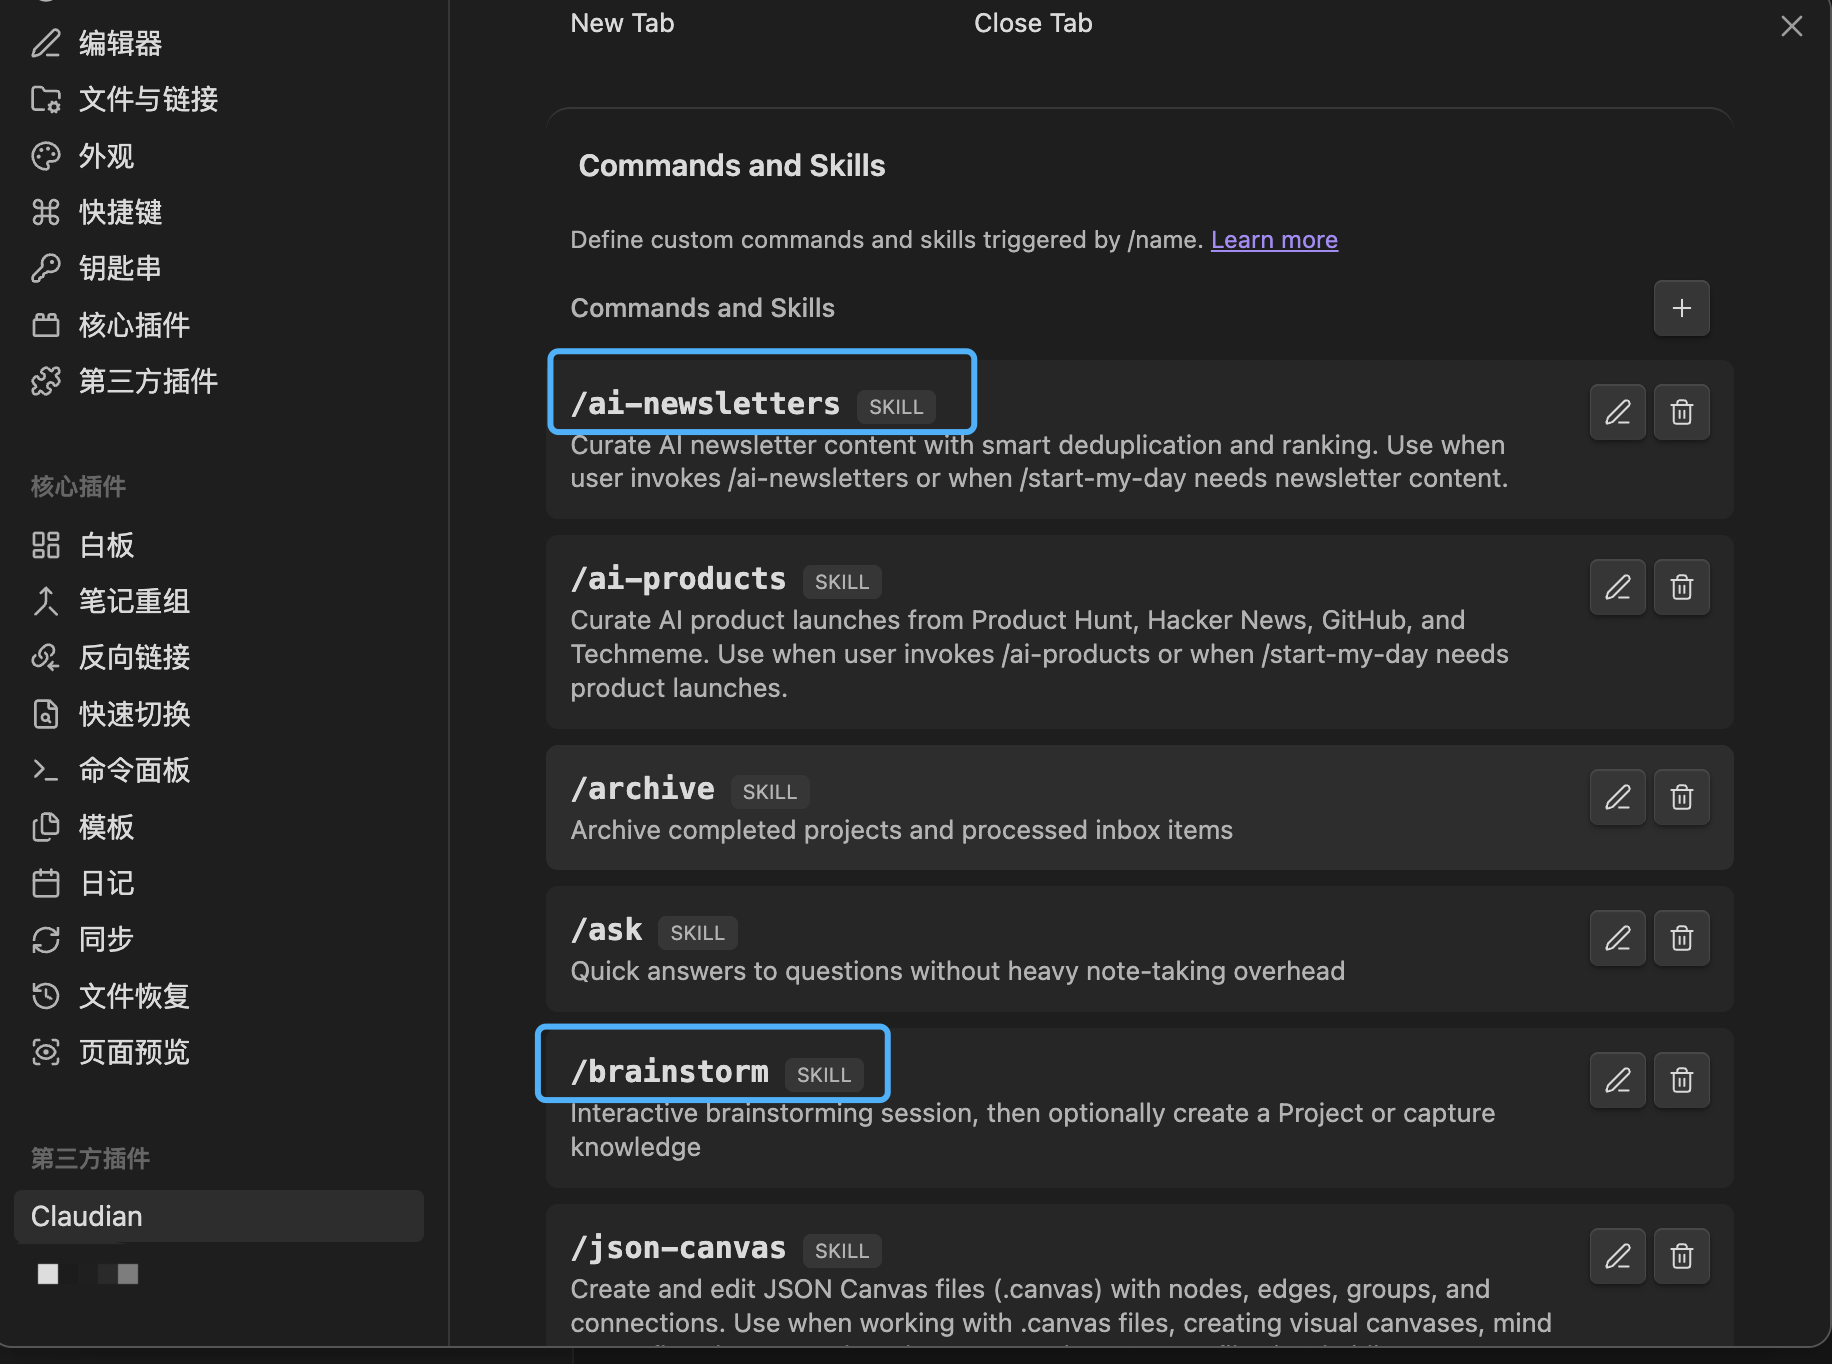Click the pencil icon to edit /ai-newsletters
This screenshot has height=1364, width=1832.
pyautogui.click(x=1617, y=411)
